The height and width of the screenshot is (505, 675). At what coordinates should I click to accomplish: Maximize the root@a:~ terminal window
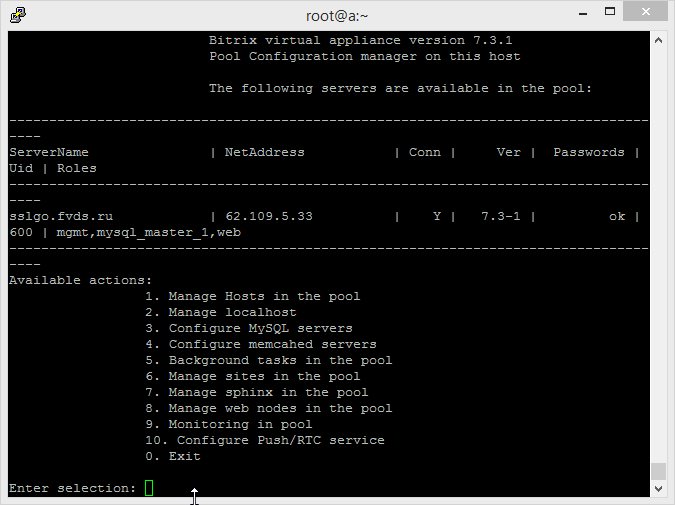610,12
